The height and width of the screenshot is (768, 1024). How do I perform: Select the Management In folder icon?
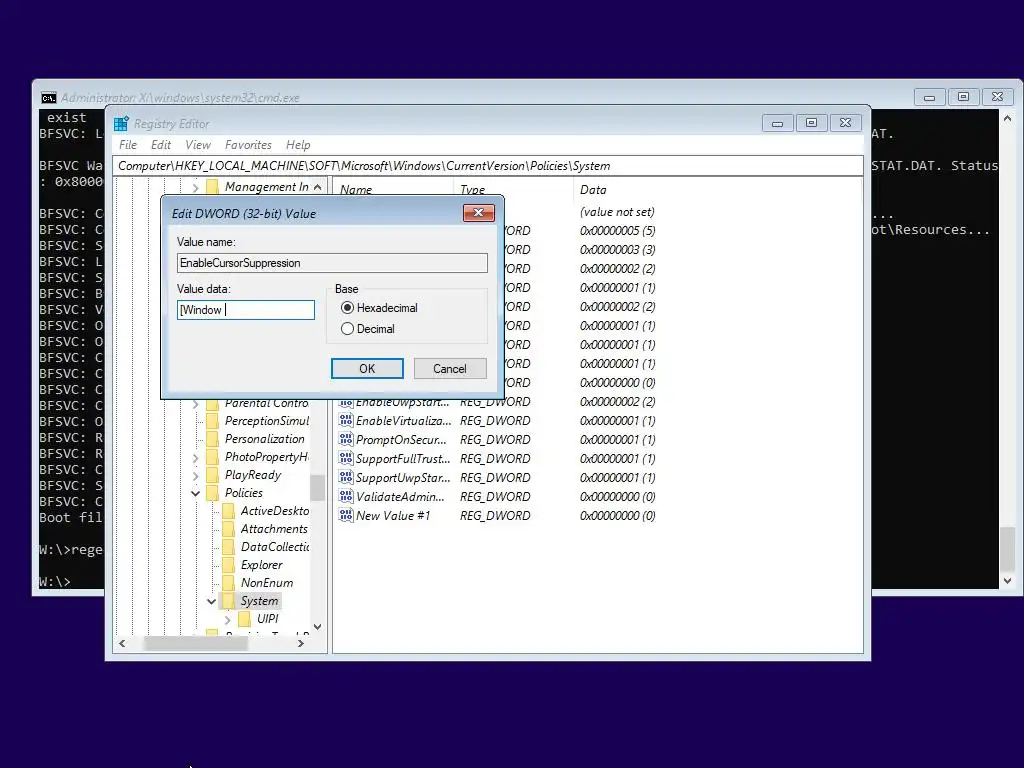(212, 187)
